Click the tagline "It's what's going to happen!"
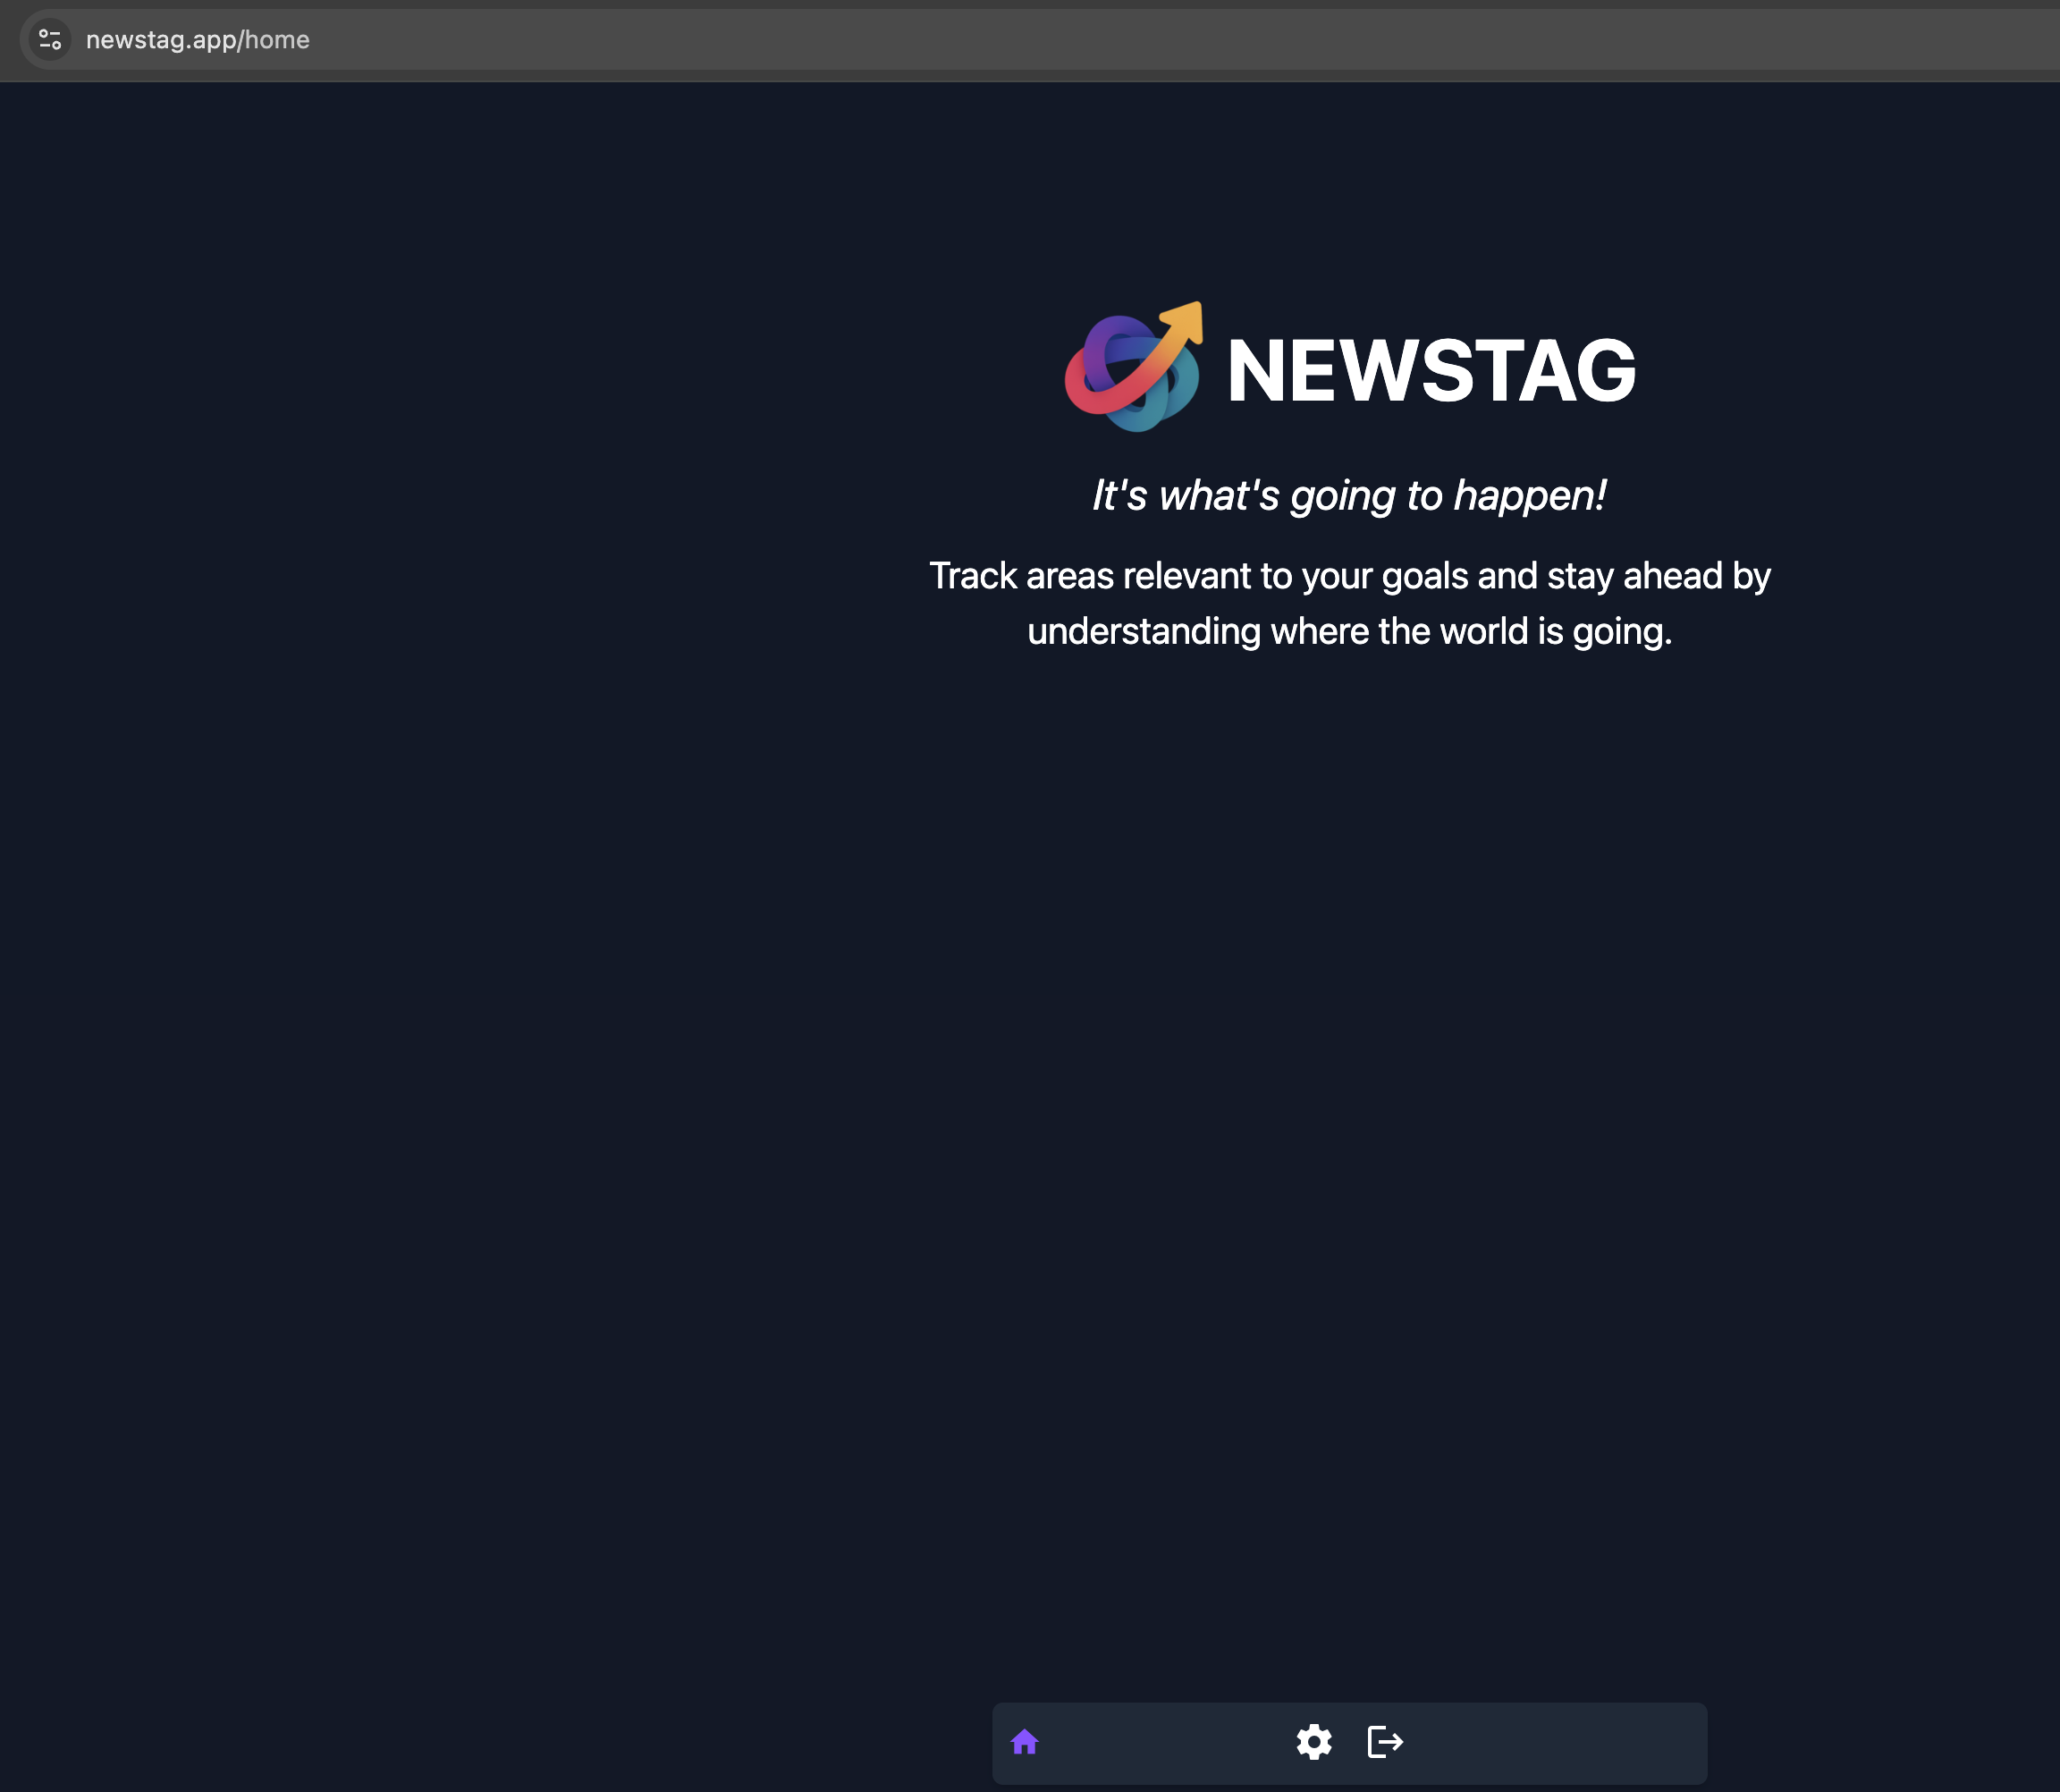The image size is (2060, 1792). click(1349, 496)
